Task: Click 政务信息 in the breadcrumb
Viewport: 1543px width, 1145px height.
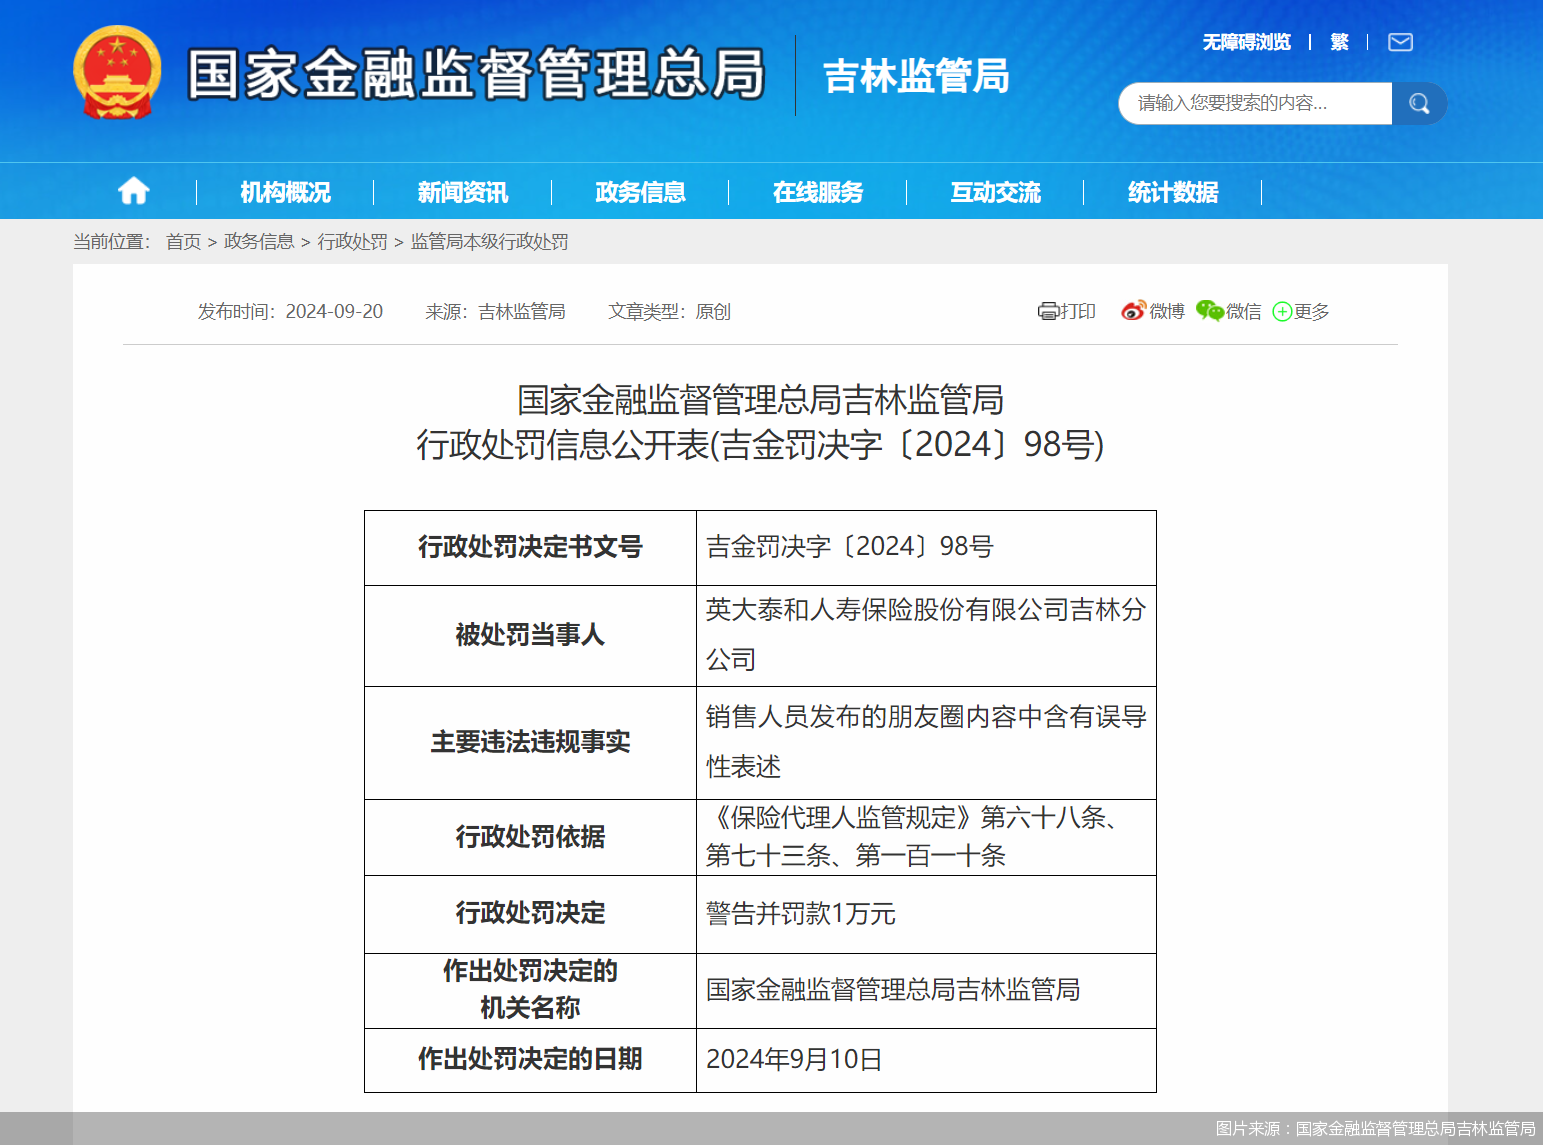Action: (259, 242)
